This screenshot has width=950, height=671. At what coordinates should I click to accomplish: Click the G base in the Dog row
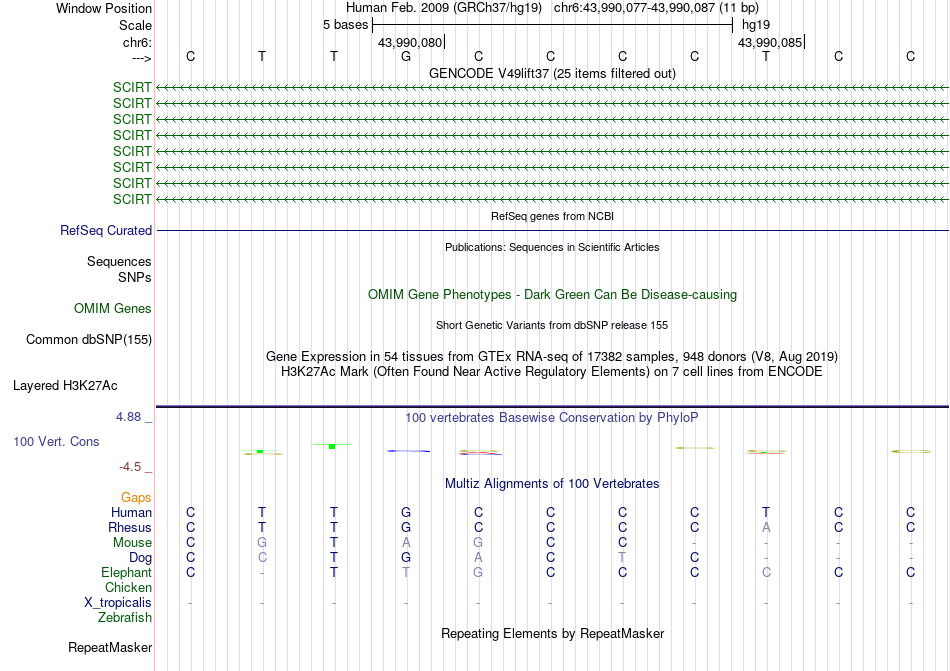tap(406, 557)
